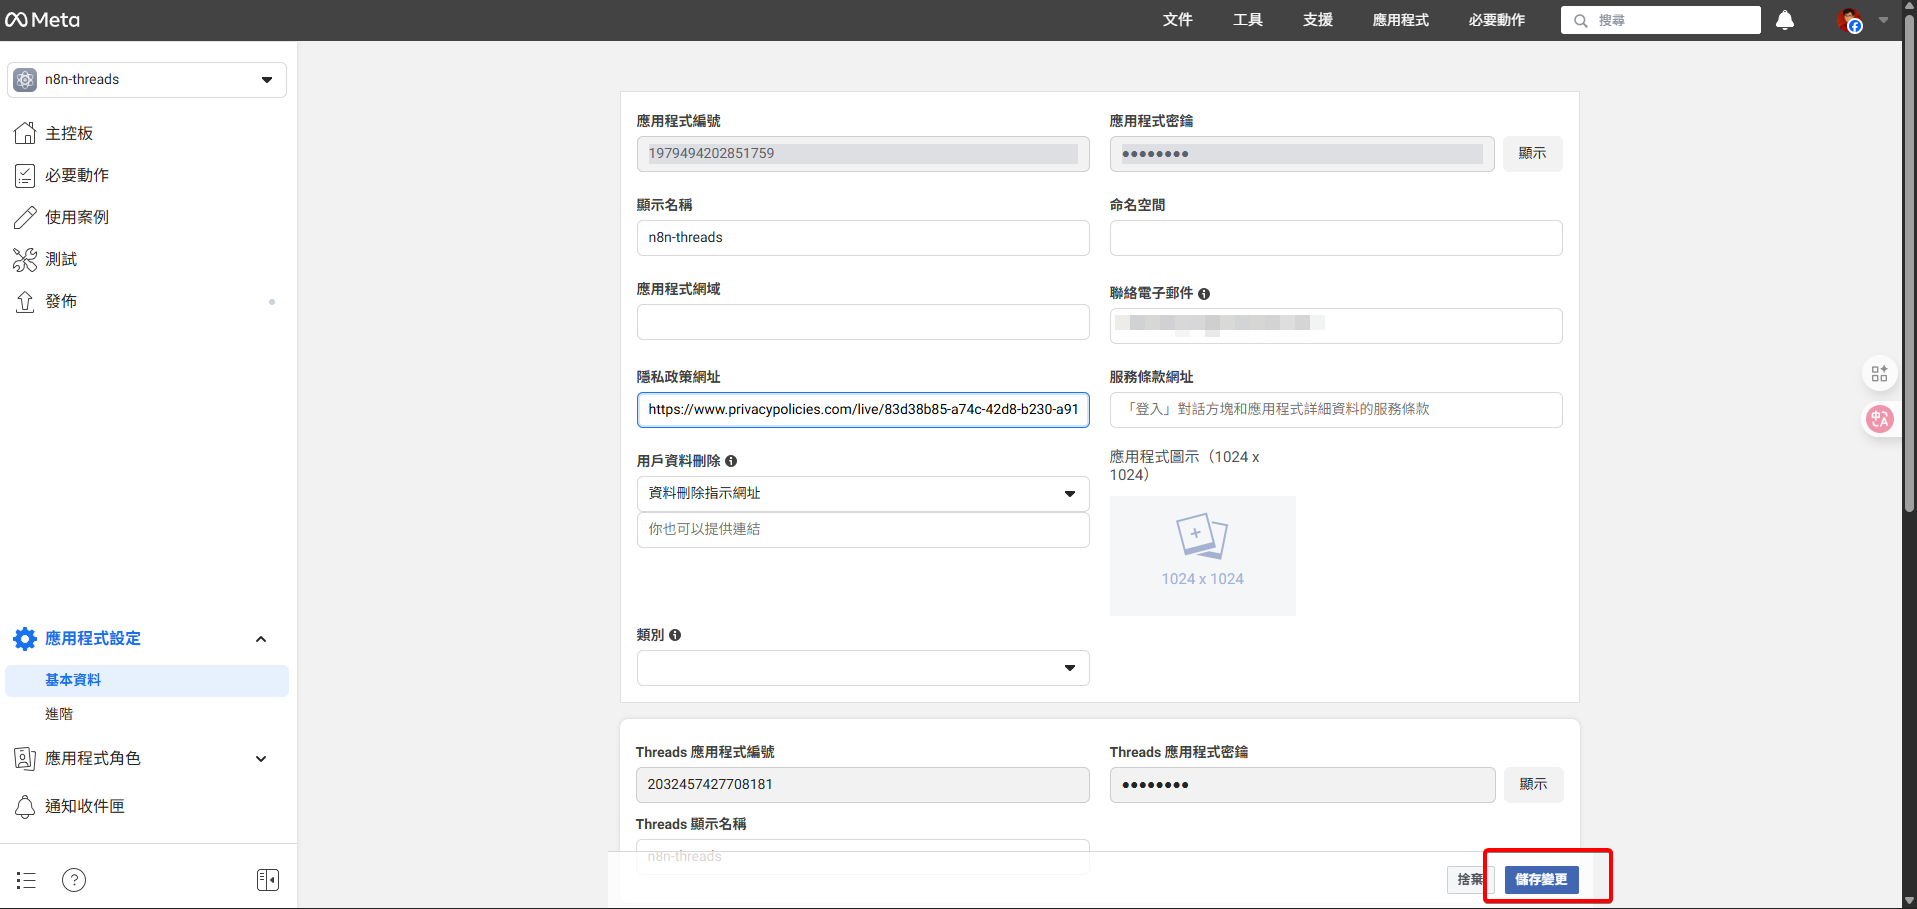Click the list icon at the bottom left
This screenshot has height=909, width=1917.
(25, 879)
